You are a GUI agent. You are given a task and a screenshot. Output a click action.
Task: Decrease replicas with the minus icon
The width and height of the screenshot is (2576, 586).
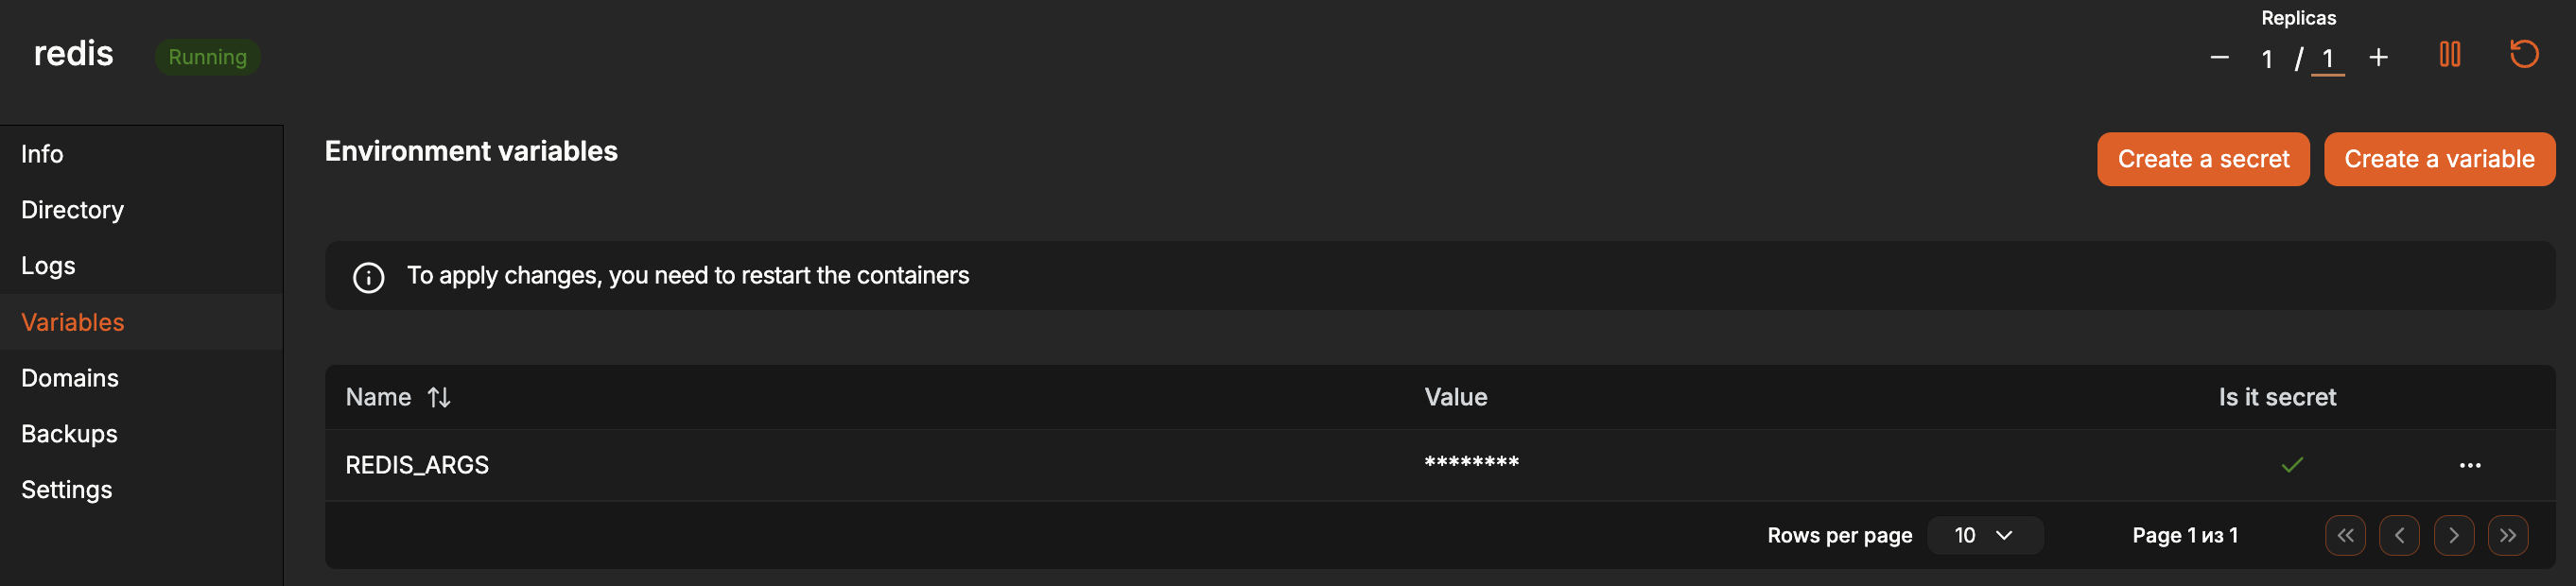(x=2219, y=58)
